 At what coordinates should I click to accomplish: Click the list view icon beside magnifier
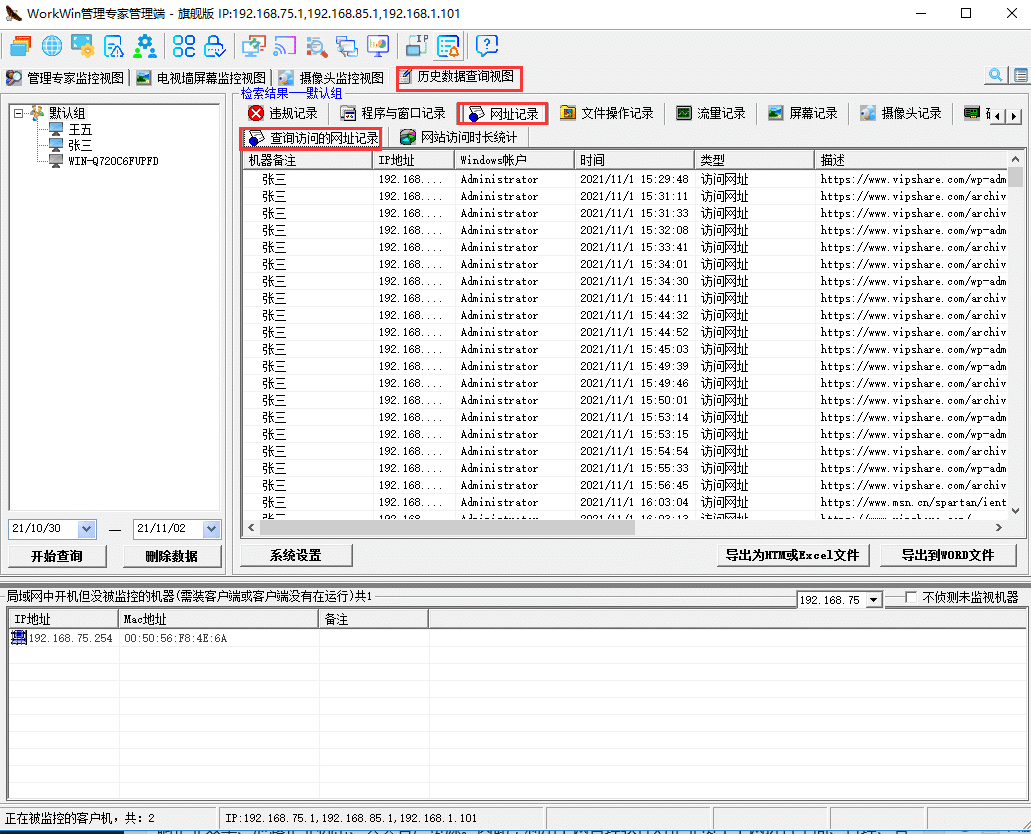click(x=1020, y=75)
